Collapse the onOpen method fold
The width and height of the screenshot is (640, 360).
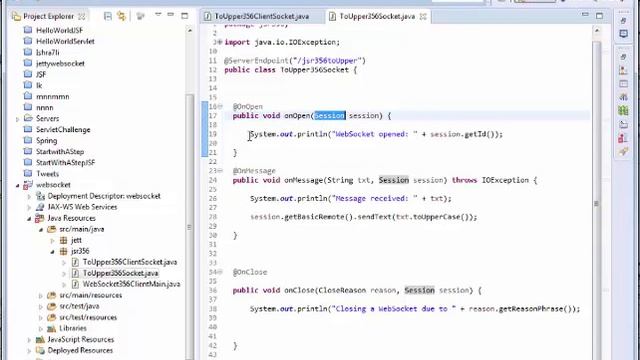click(x=220, y=107)
